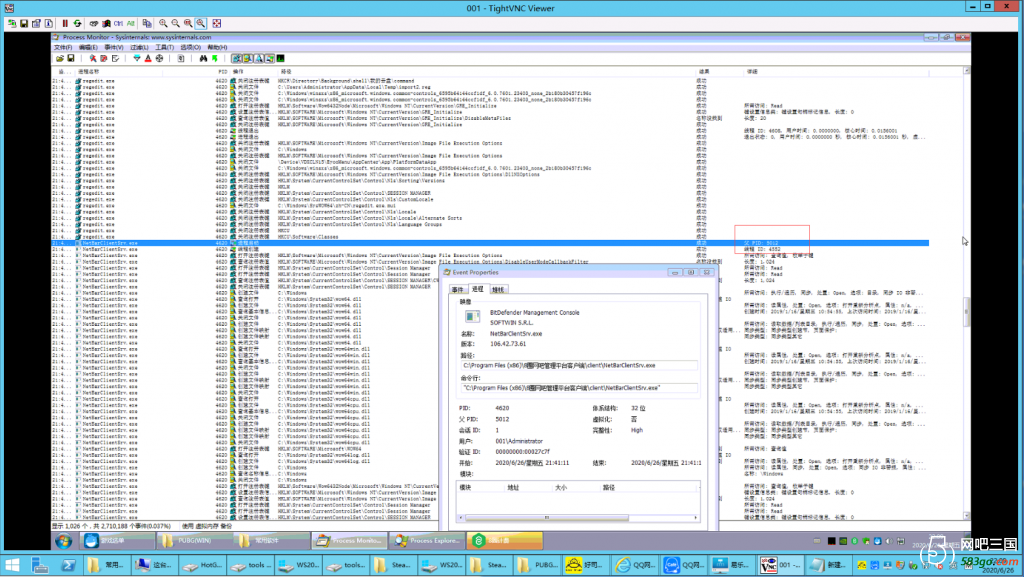
Task: Click Process Monitor process tree icon
Action: [x=181, y=59]
